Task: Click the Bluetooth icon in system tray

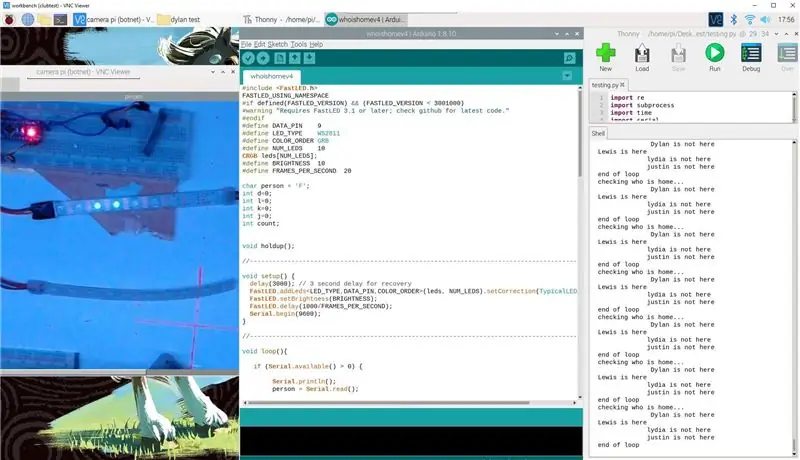Action: point(733,19)
